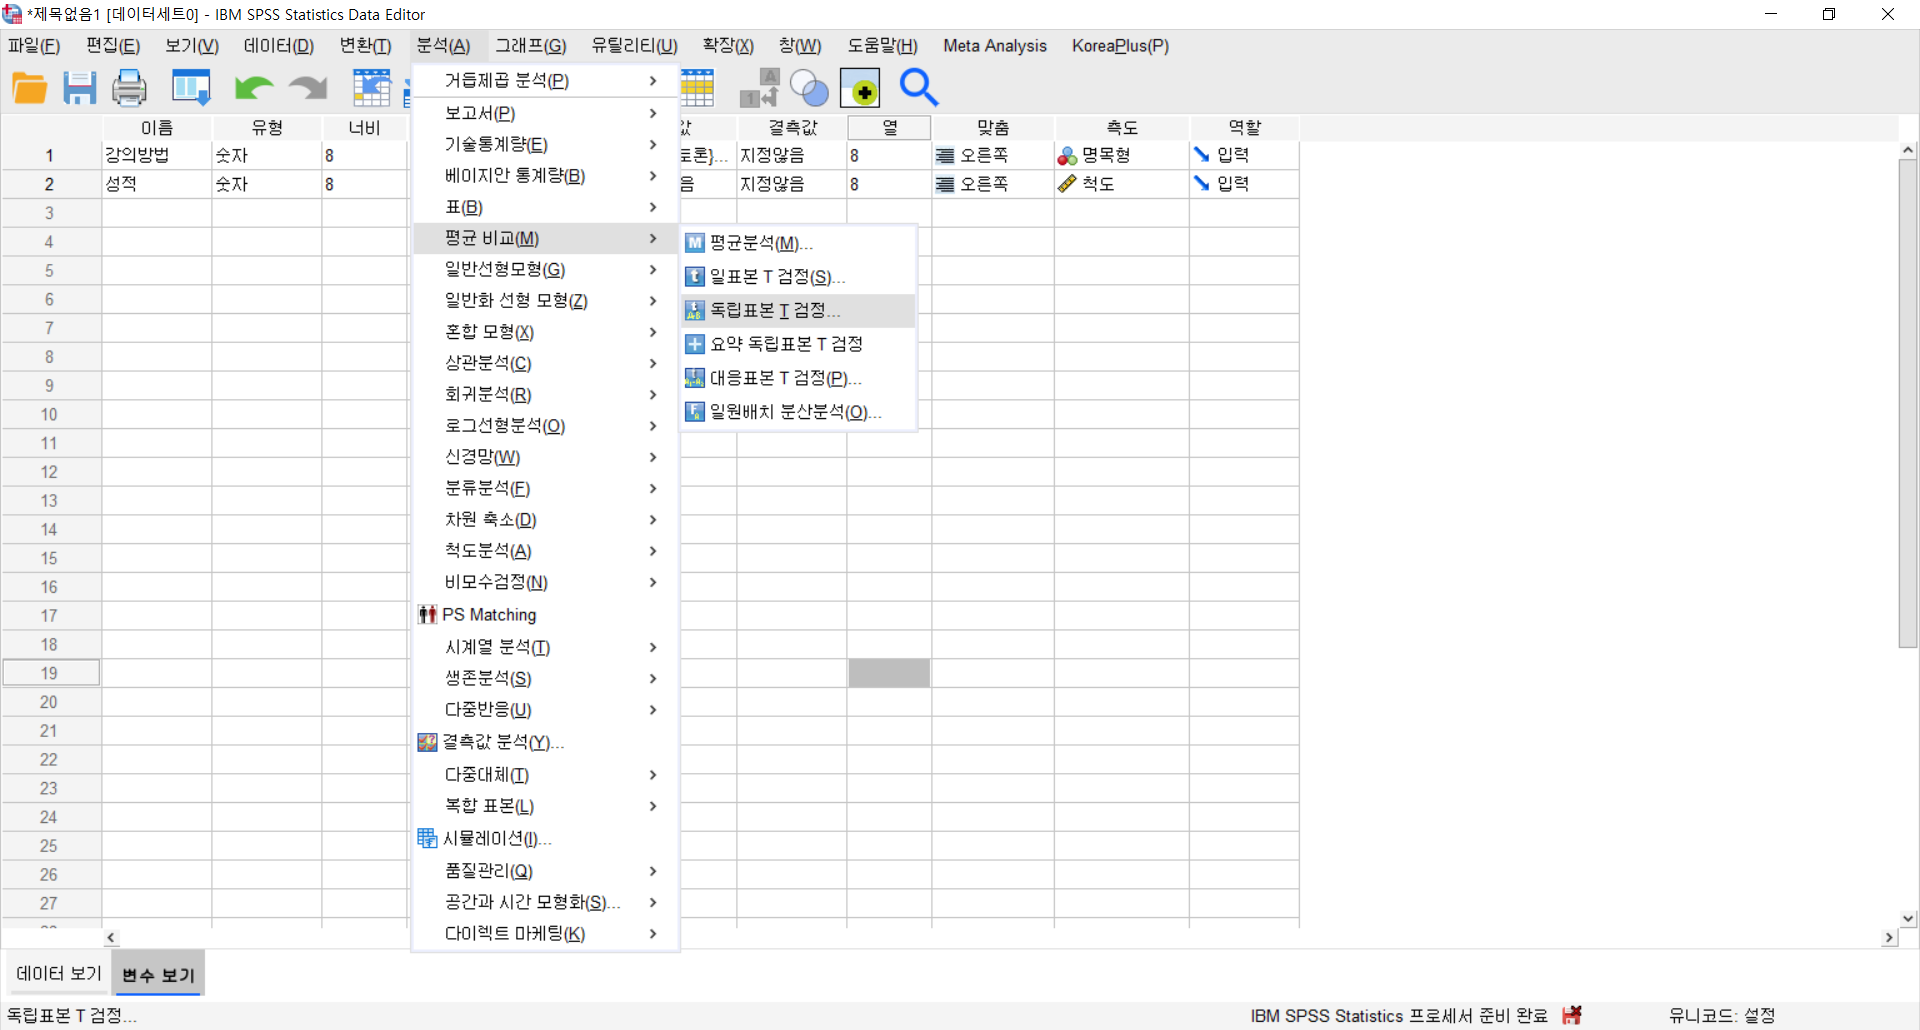Screen dimensions: 1920x1030
Task: Expand the 베이지안 통계량 submenu
Action: coord(546,176)
